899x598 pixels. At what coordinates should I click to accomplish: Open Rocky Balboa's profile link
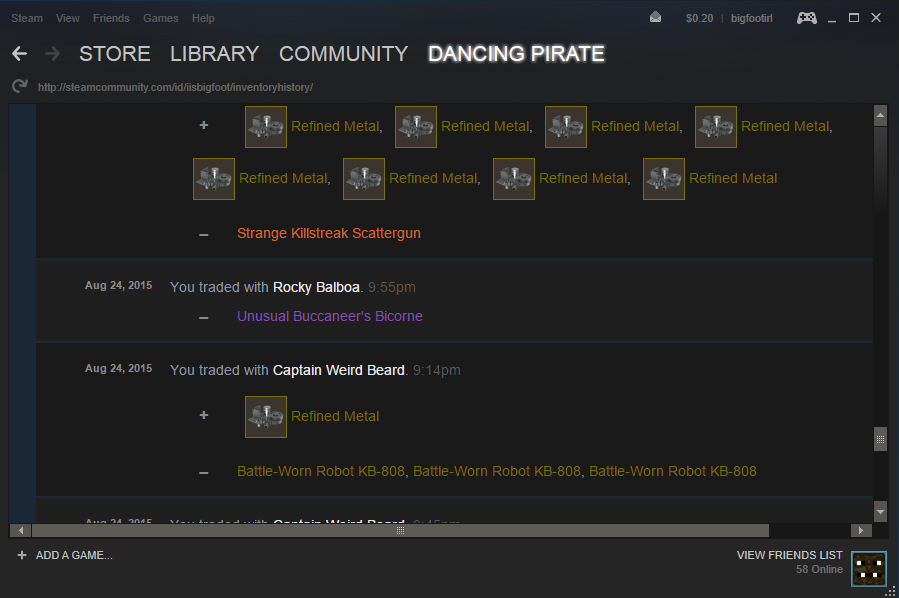316,287
